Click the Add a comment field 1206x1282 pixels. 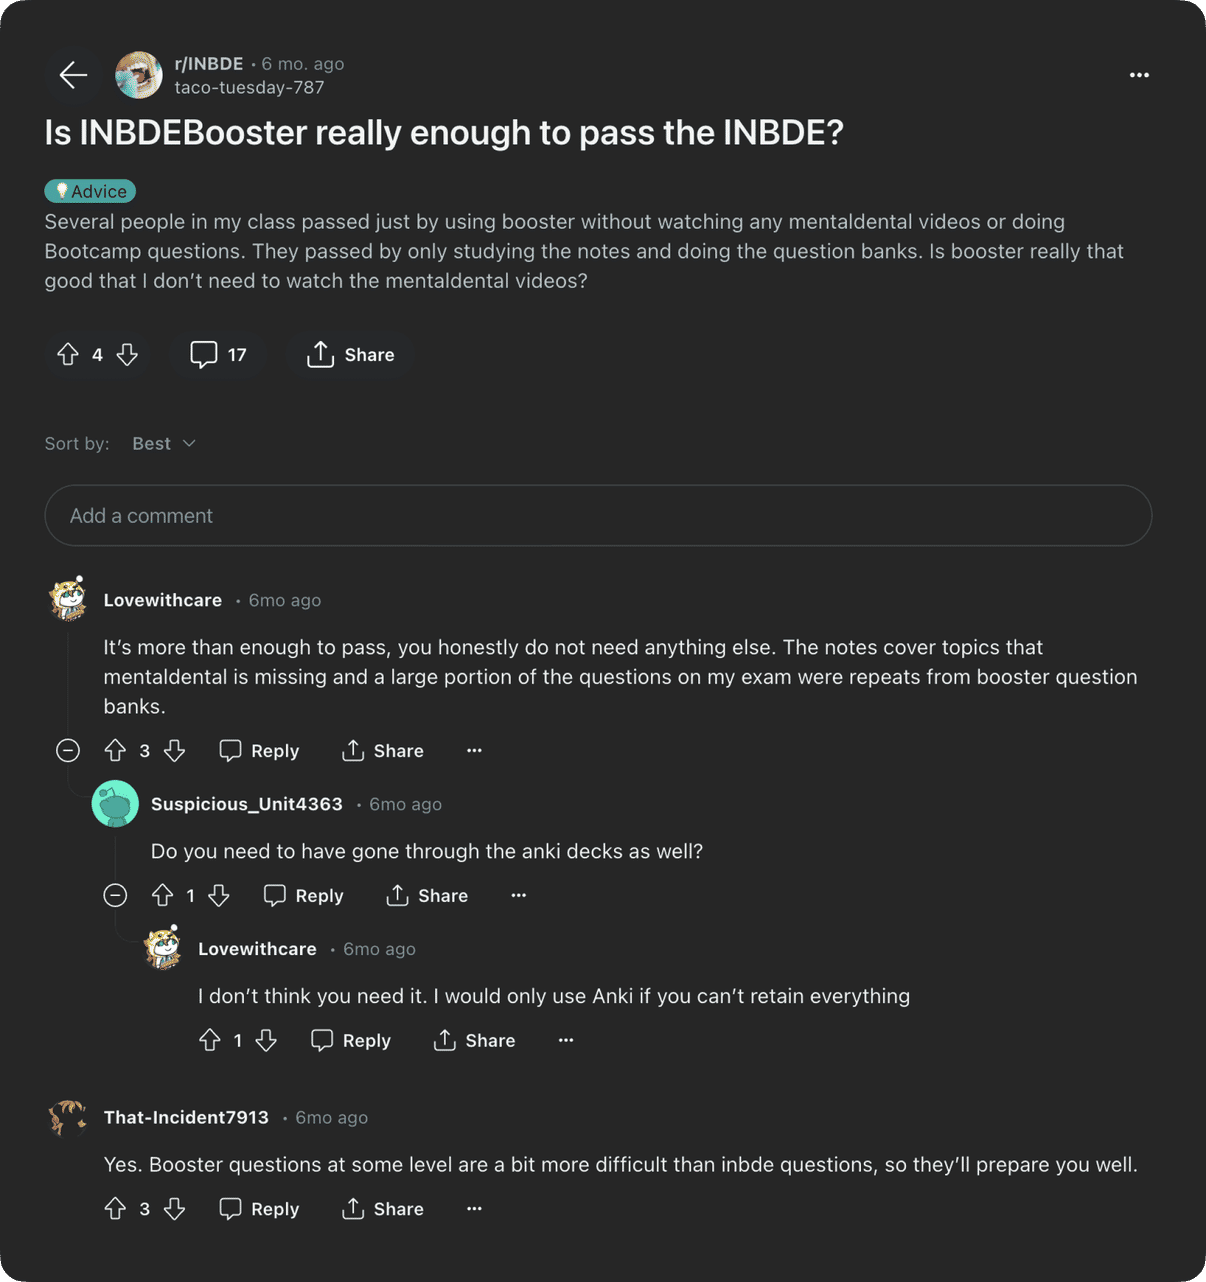(598, 516)
